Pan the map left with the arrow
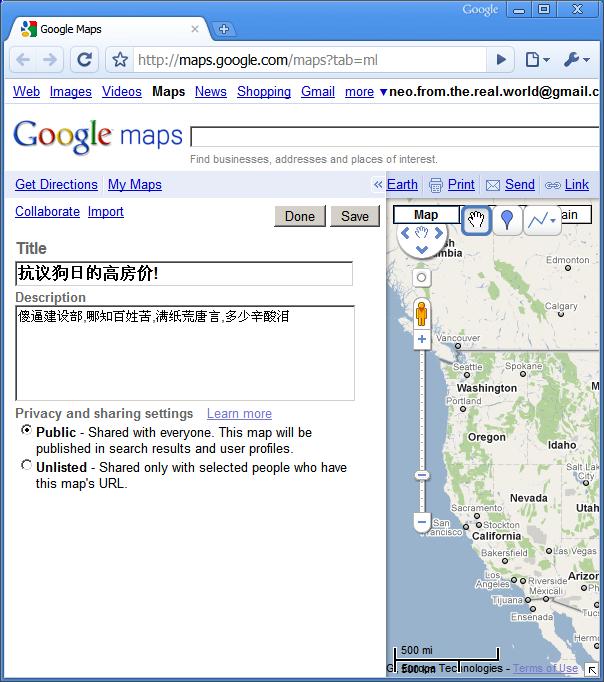This screenshot has height=682, width=604. coord(405,234)
